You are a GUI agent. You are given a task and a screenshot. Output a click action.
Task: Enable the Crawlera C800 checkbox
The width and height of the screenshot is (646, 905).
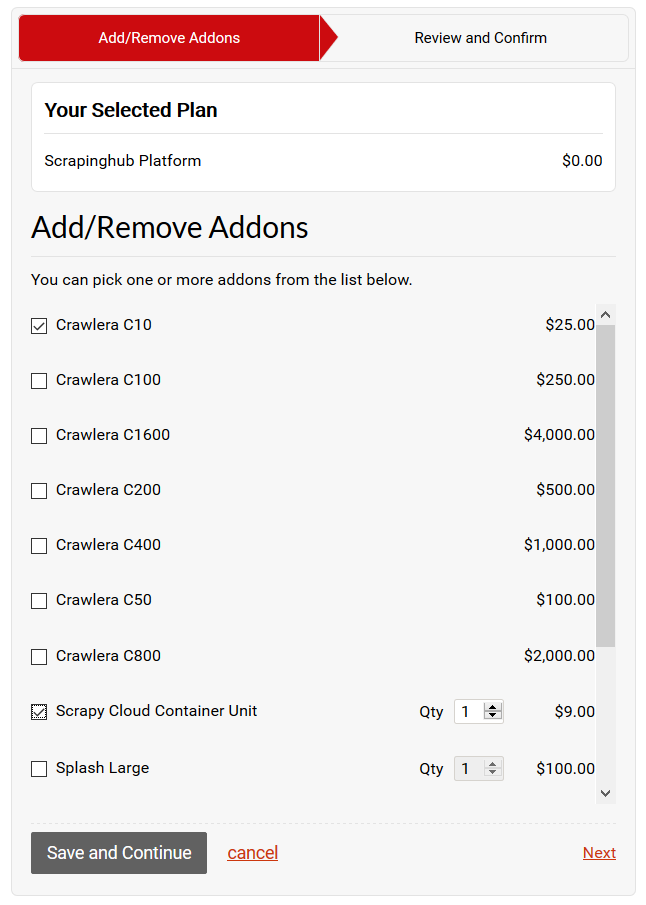pyautogui.click(x=39, y=657)
